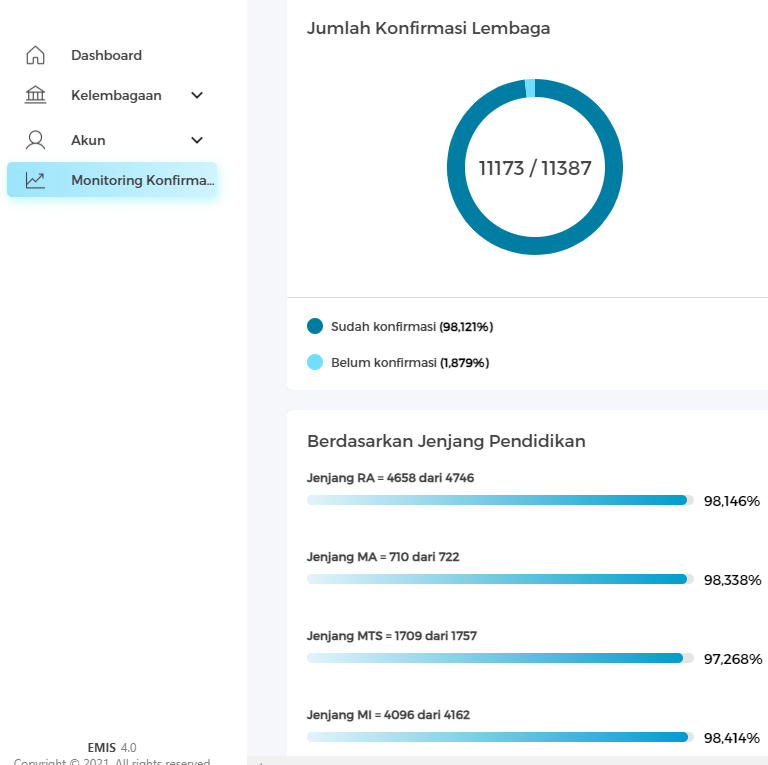Click the 98,146% percentage value
This screenshot has width=768, height=765.
coord(732,501)
